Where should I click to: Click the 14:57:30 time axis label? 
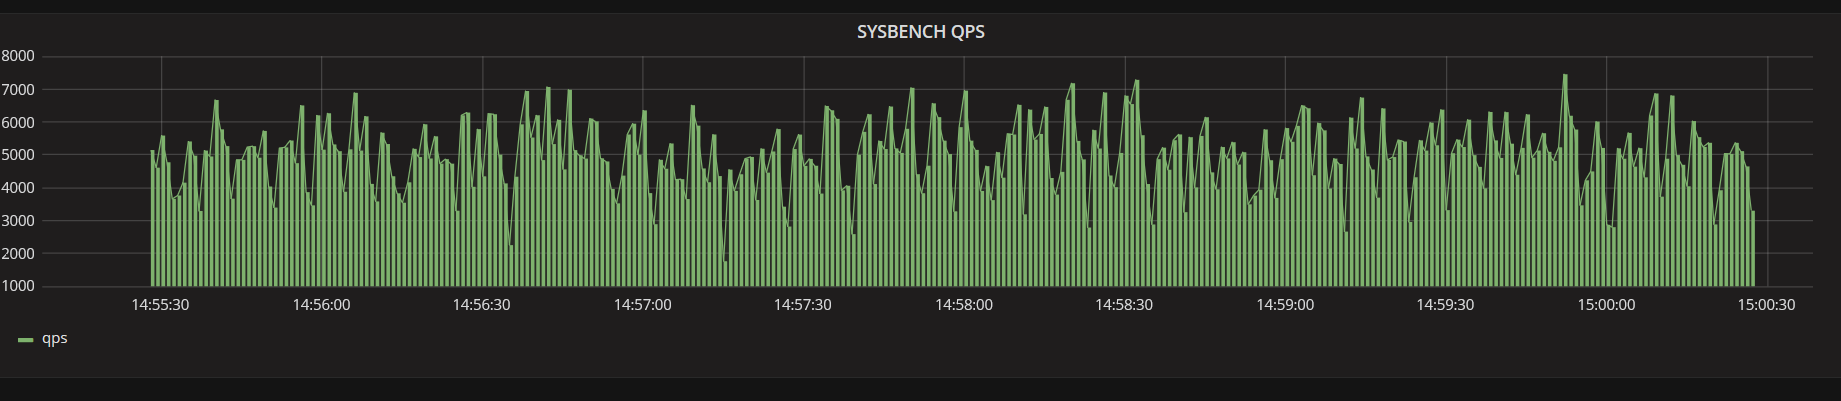[802, 304]
